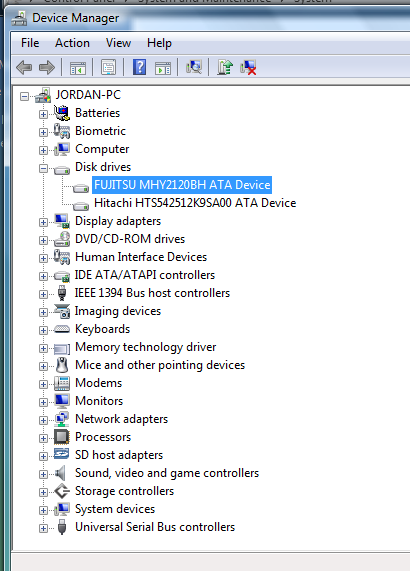
Task: Click Scan for hardware changes icon
Action: point(194,67)
